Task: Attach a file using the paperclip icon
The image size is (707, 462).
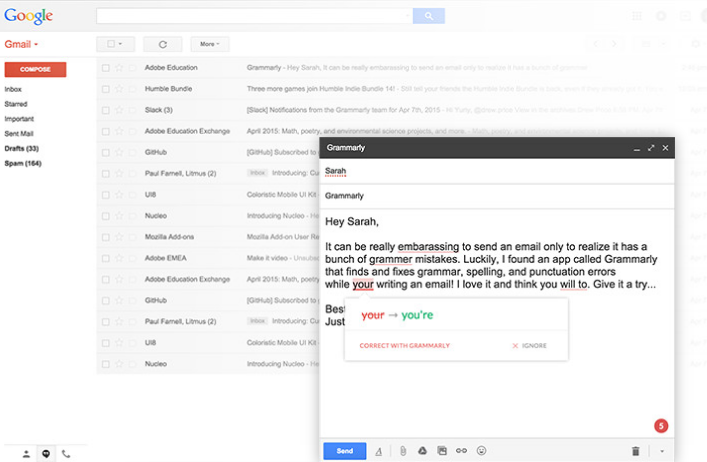Action: pyautogui.click(x=403, y=451)
